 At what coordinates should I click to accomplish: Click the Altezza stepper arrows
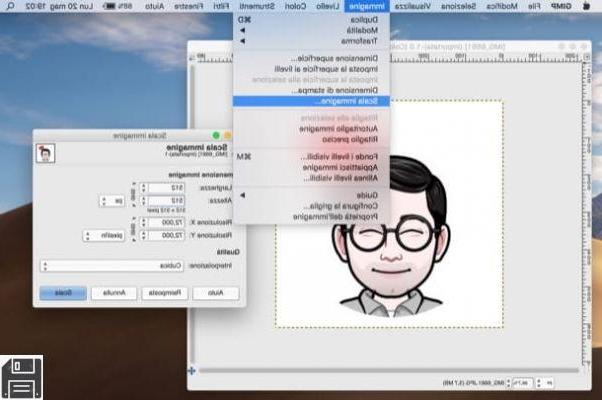click(144, 201)
